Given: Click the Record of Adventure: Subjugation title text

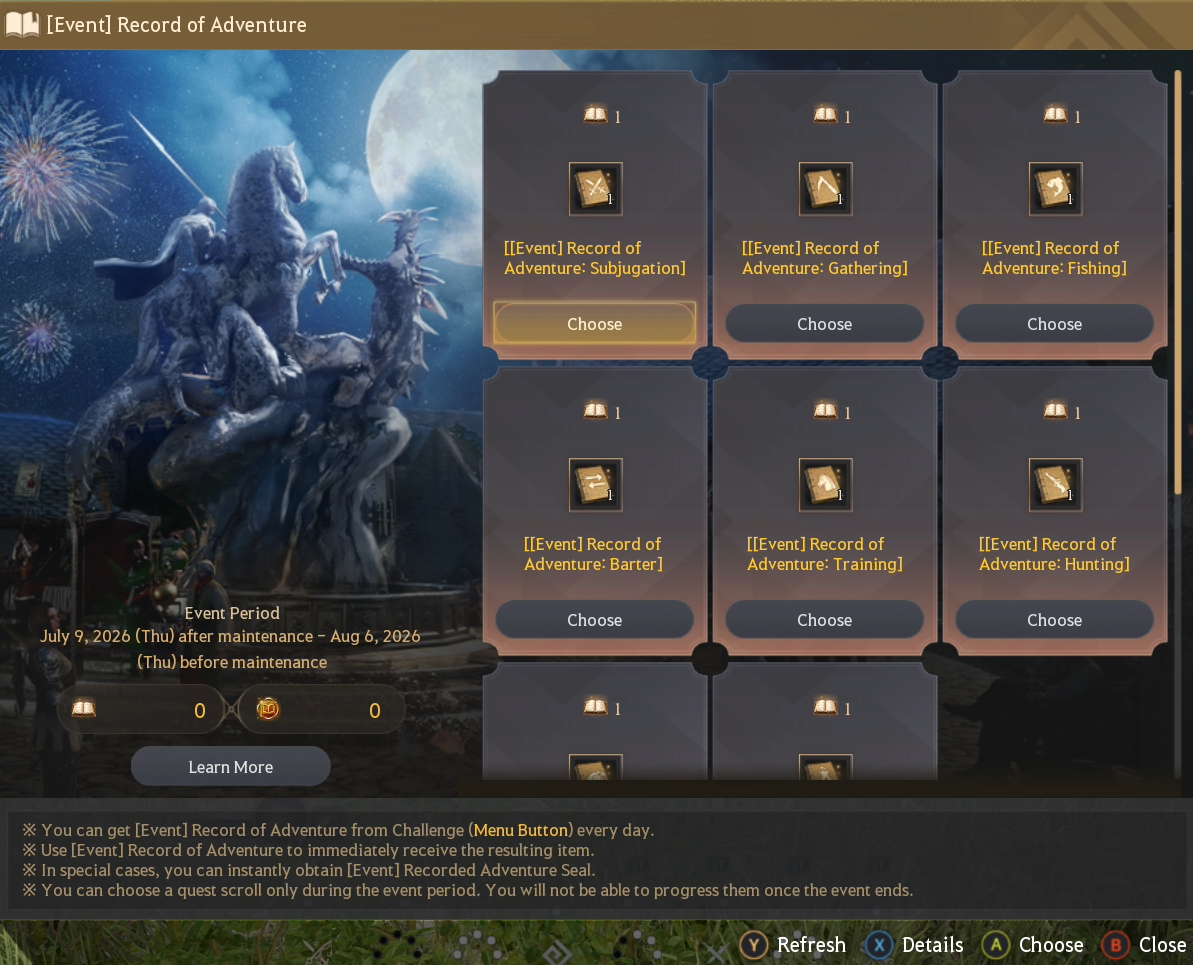Looking at the screenshot, I should click(x=595, y=258).
